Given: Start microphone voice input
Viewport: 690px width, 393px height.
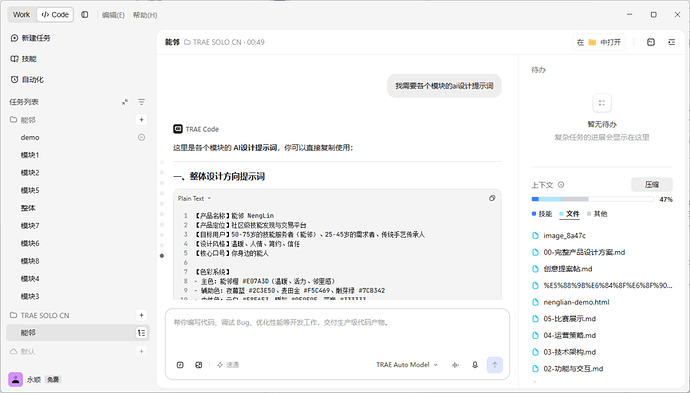Looking at the screenshot, I should click(475, 365).
